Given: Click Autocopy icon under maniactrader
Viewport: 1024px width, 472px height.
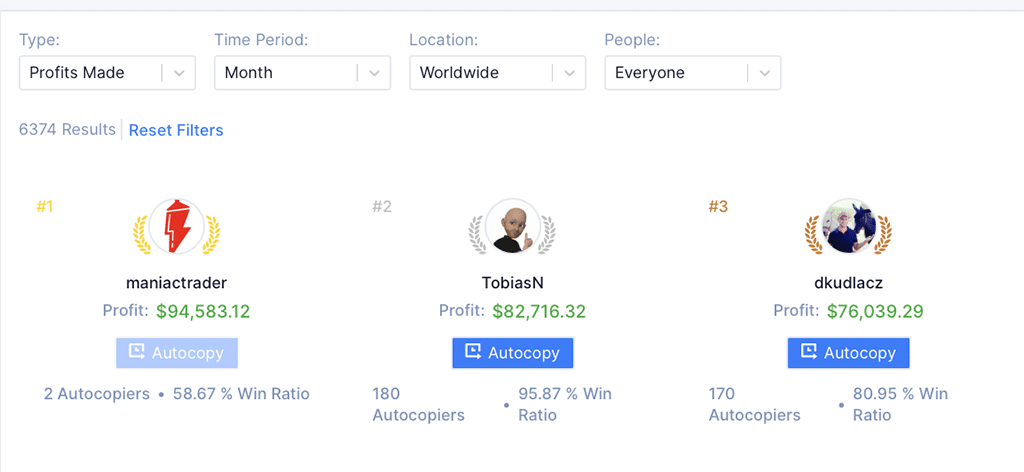Looking at the screenshot, I should [x=136, y=352].
